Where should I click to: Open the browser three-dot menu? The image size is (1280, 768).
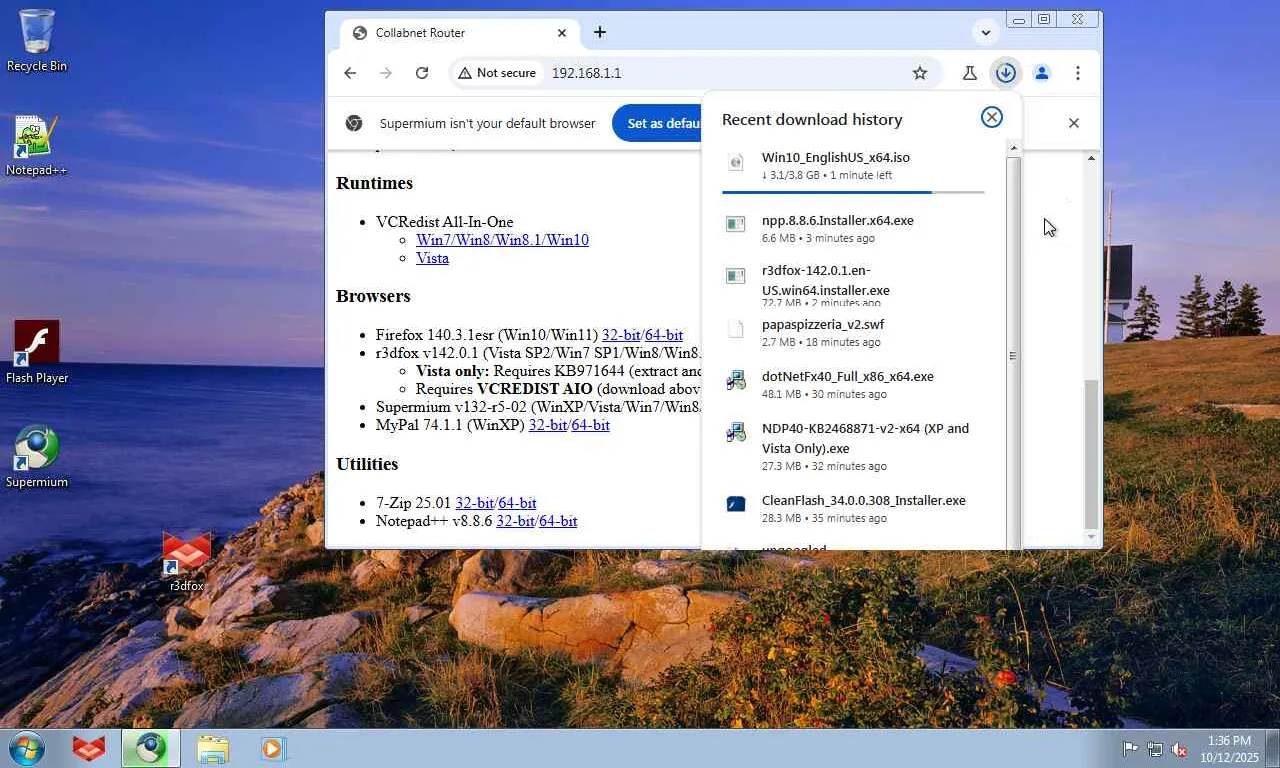tap(1078, 73)
